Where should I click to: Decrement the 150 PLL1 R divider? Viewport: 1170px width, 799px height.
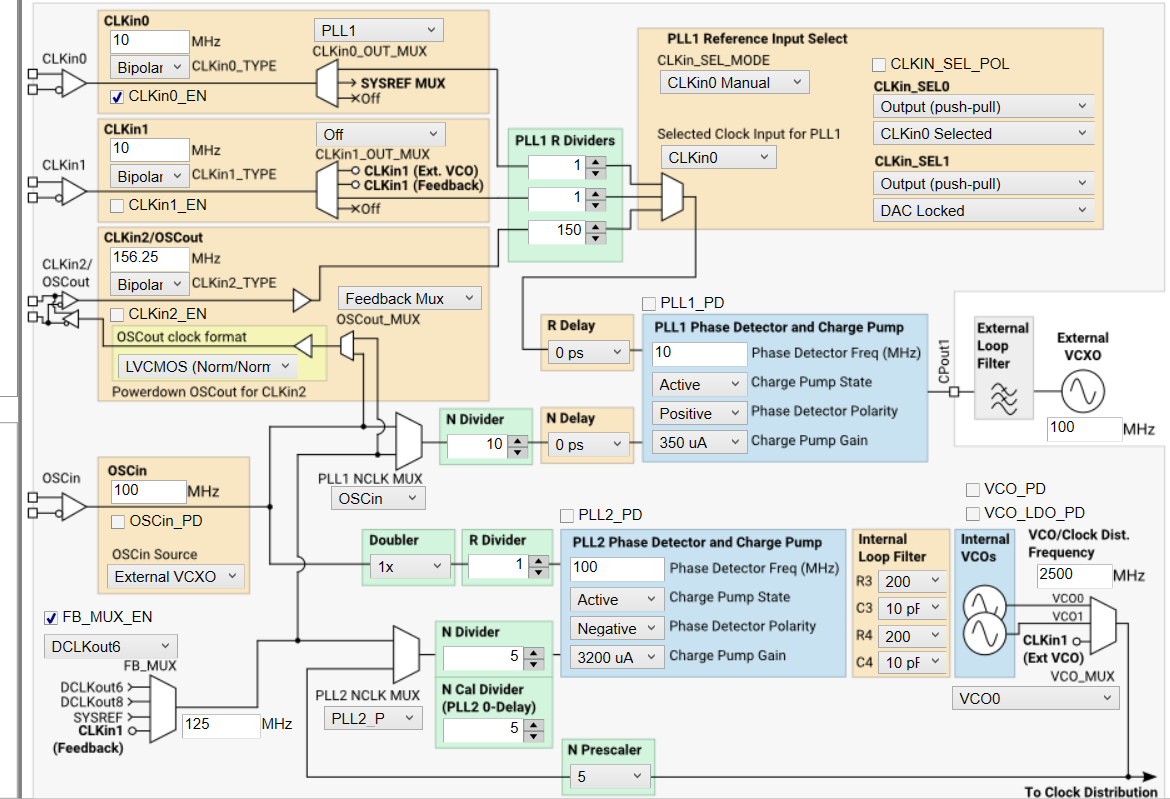(595, 239)
